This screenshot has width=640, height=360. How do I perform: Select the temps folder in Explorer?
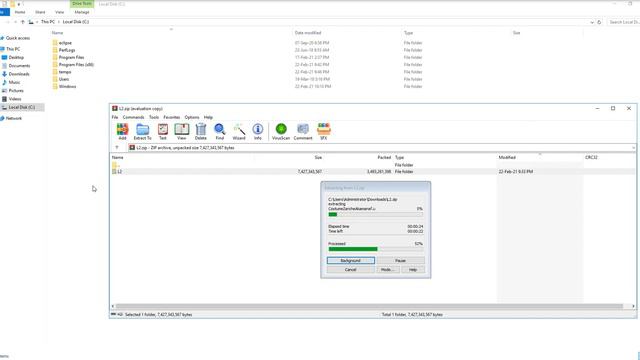[x=65, y=72]
